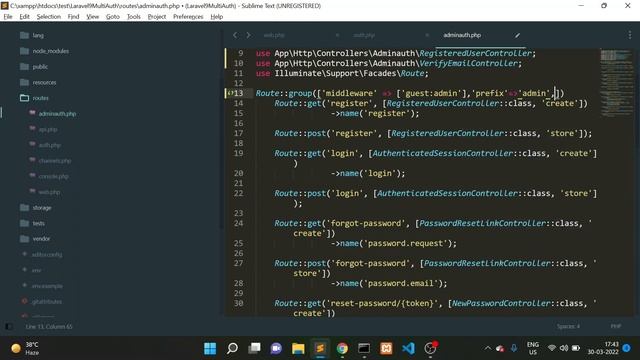The height and width of the screenshot is (360, 640).
Task: Open the .env.example file
Action: coord(47,286)
